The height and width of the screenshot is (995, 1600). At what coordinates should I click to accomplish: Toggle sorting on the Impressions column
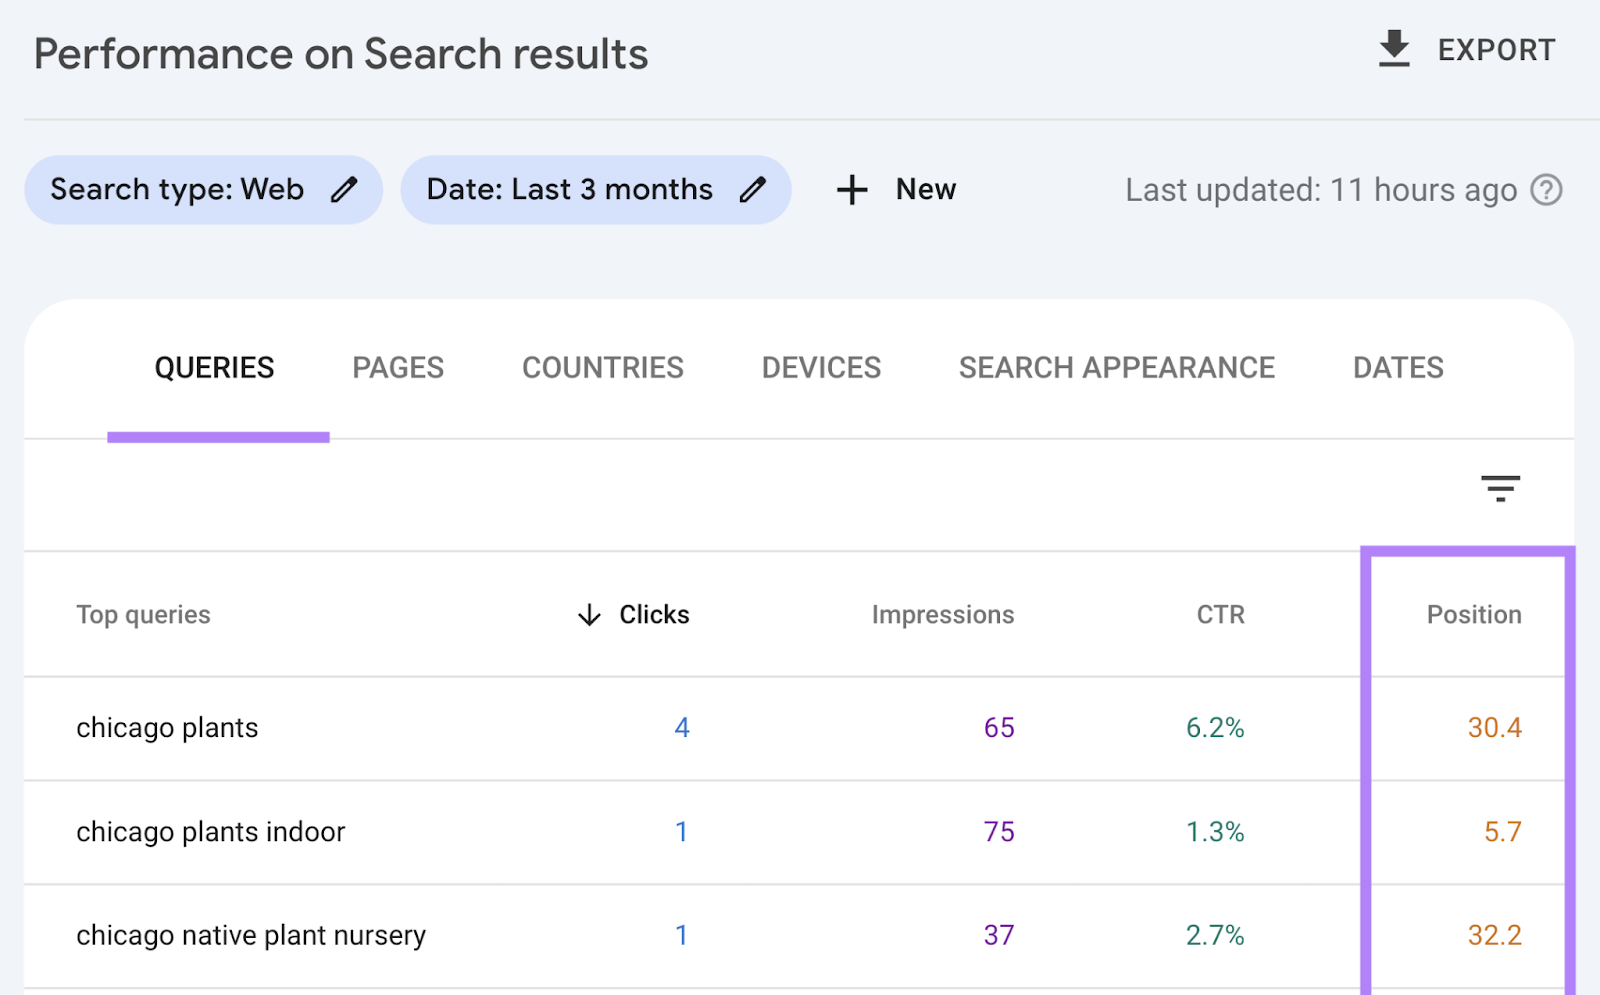pos(942,615)
